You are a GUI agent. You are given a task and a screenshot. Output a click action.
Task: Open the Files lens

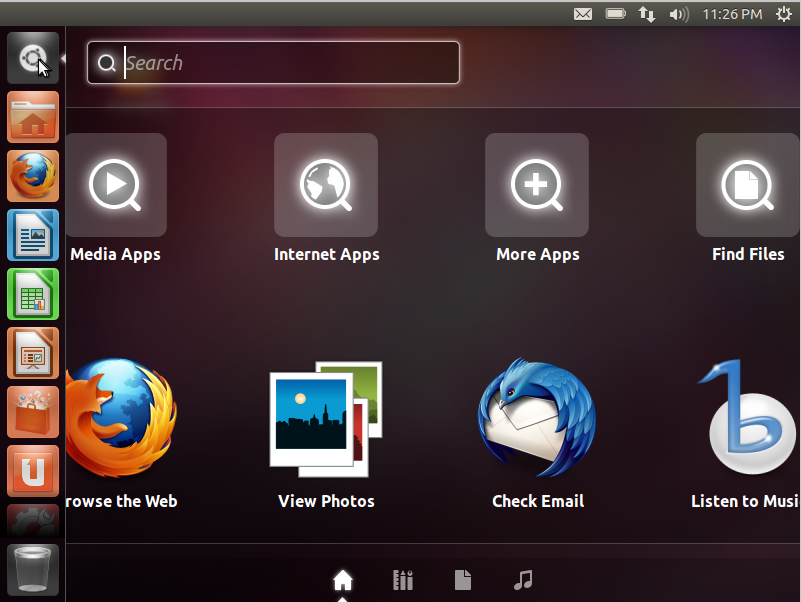463,580
